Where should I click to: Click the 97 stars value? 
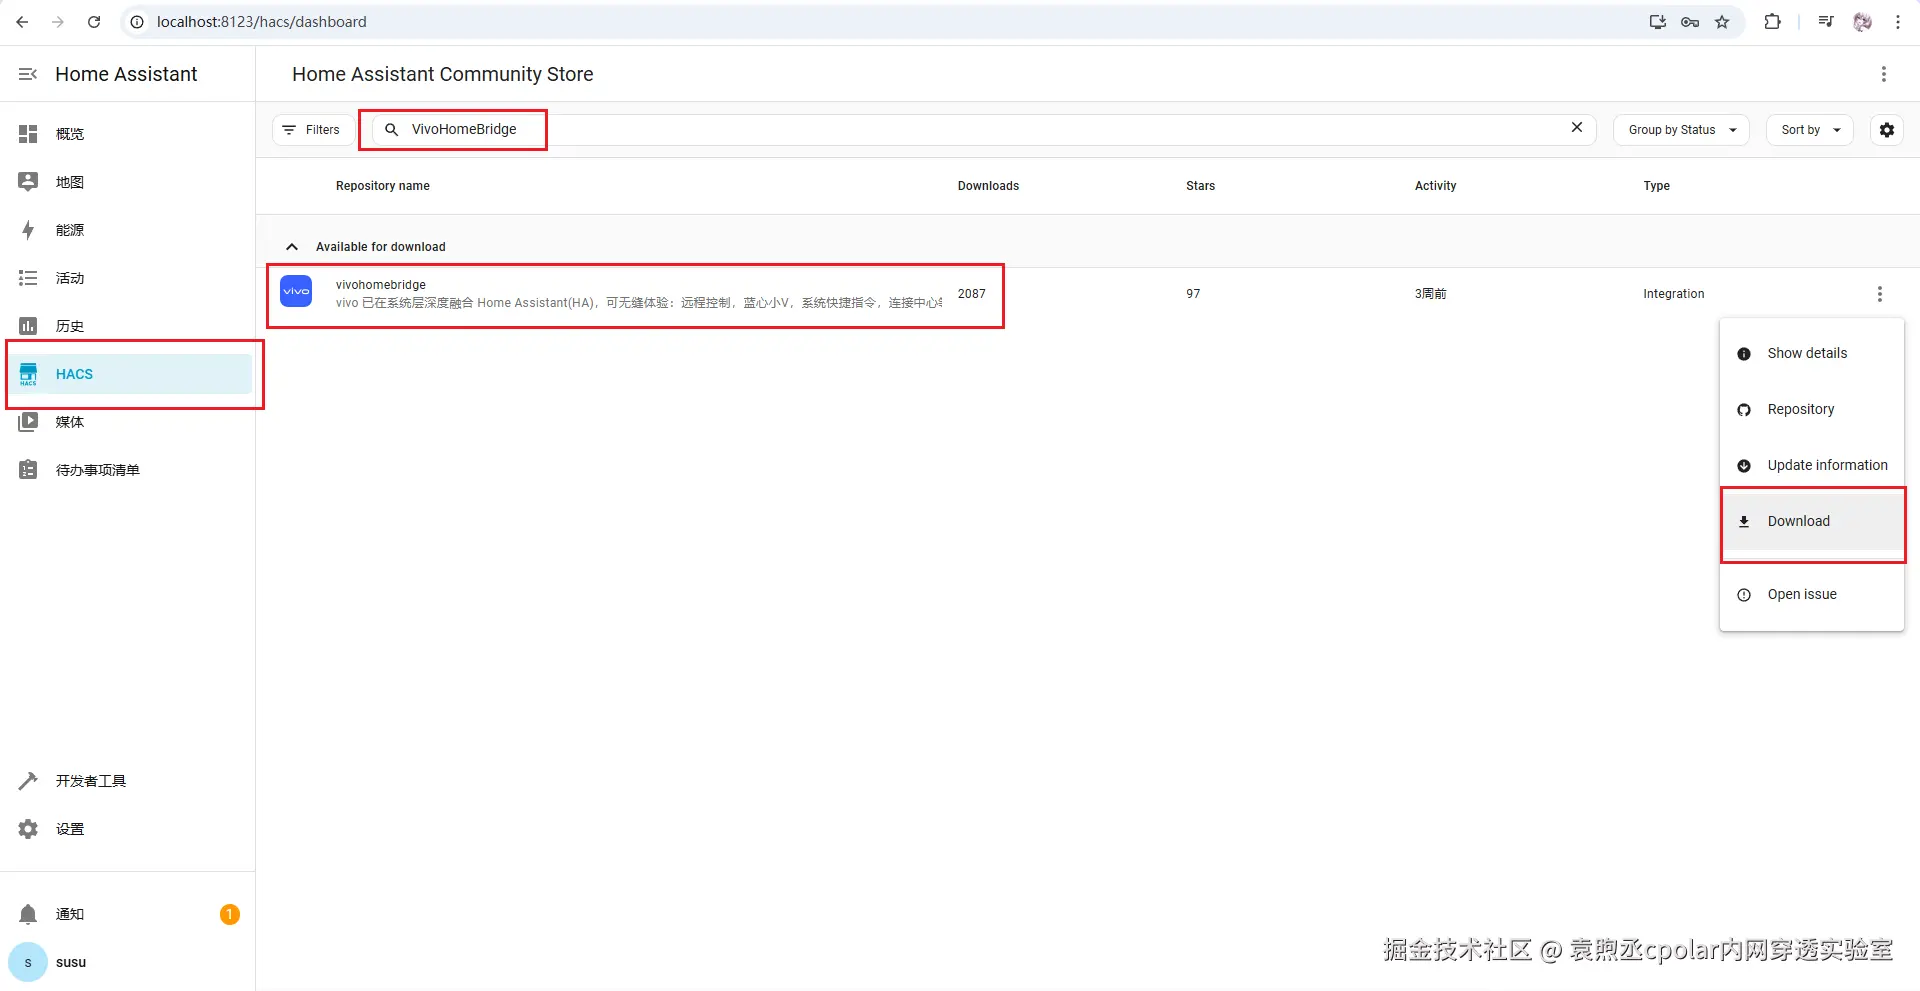click(x=1193, y=294)
